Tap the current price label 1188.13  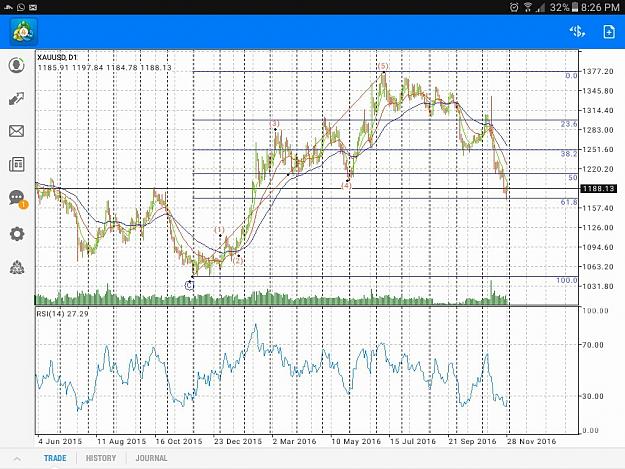pos(598,188)
